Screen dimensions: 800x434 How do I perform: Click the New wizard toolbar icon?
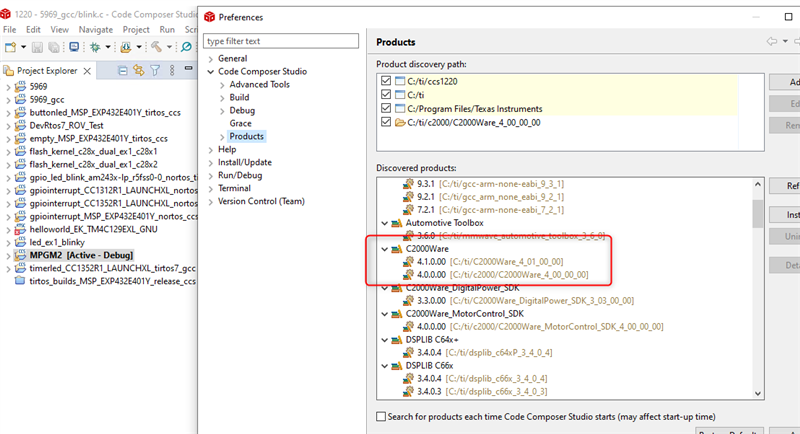(x=10, y=47)
